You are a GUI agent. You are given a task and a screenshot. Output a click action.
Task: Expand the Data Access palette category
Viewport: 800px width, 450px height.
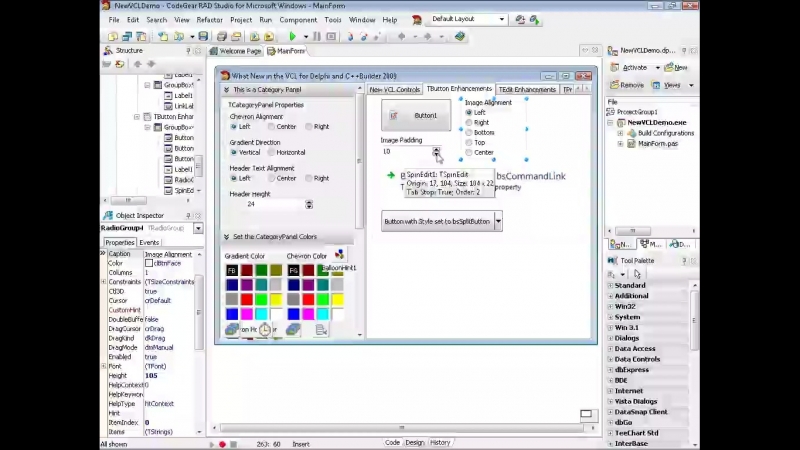(x=611, y=349)
